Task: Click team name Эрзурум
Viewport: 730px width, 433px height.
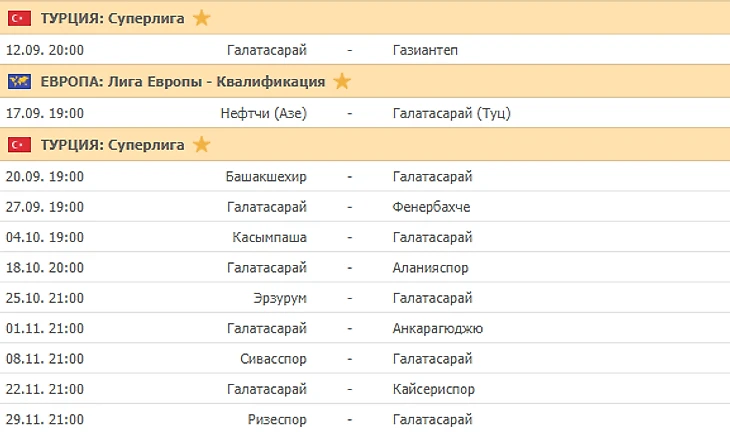Action: 280,298
